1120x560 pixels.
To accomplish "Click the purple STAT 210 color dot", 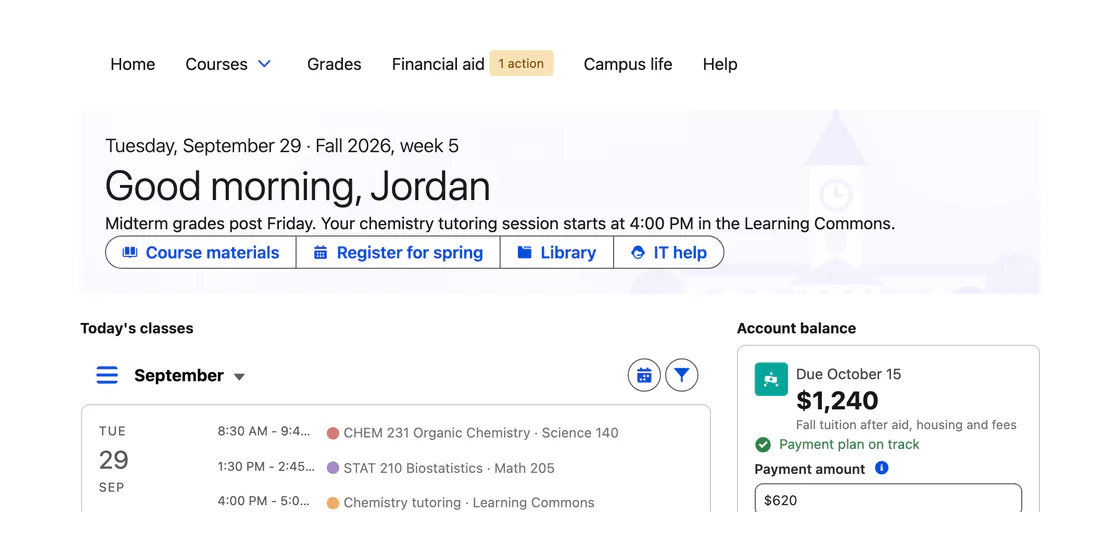I will point(332,468).
